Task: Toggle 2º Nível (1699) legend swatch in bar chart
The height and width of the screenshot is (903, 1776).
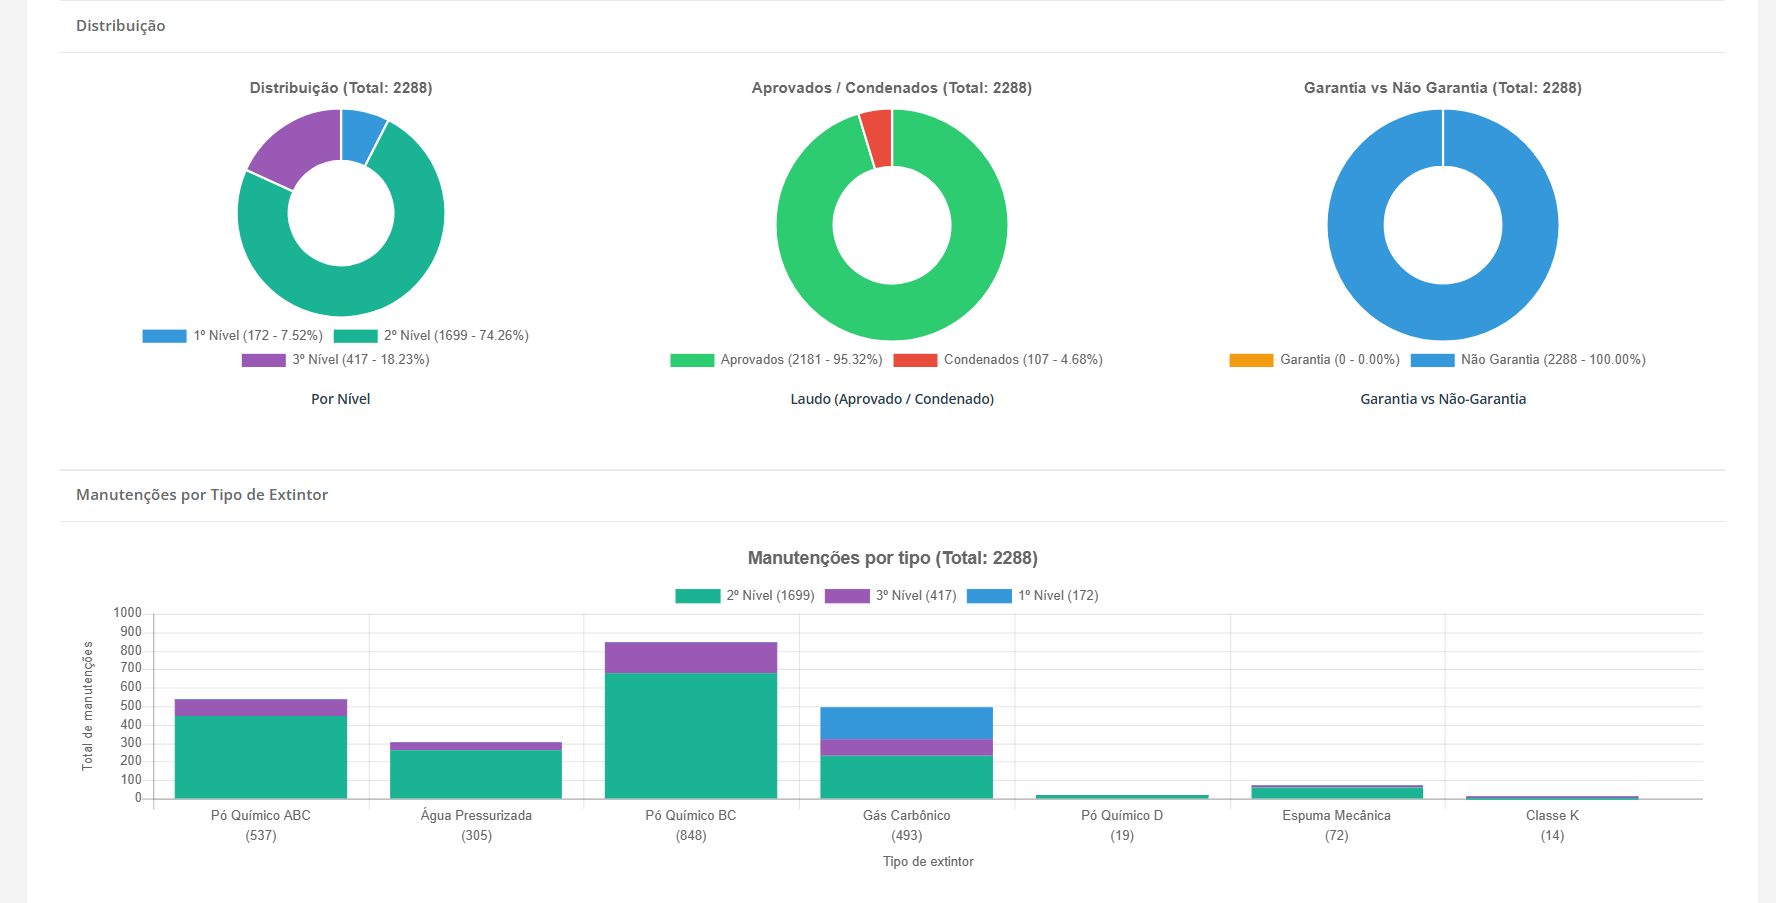Action: tap(697, 596)
